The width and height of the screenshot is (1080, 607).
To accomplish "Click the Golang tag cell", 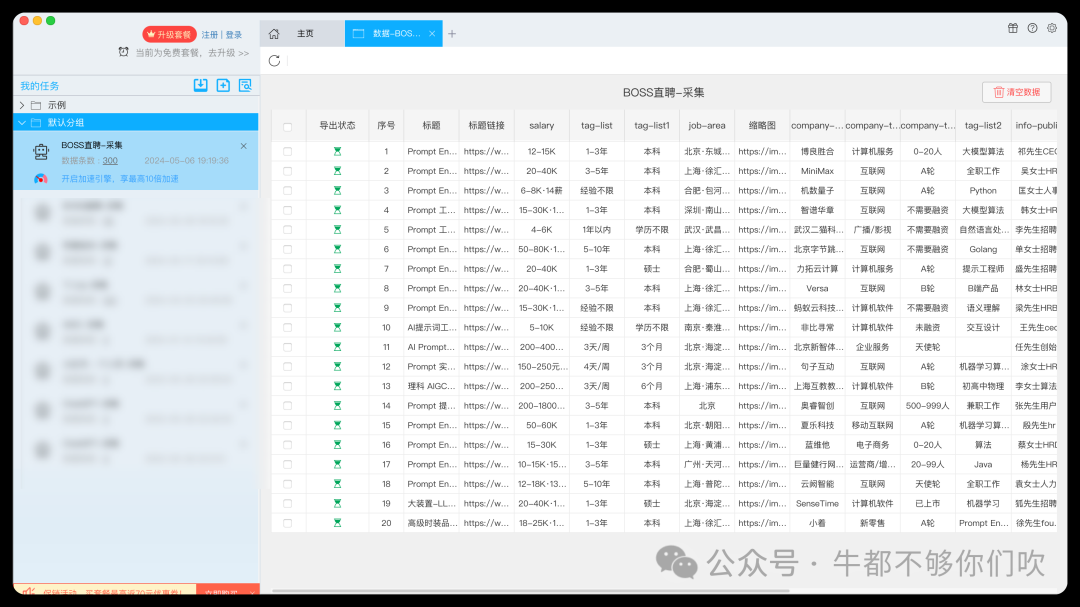I will pos(983,249).
